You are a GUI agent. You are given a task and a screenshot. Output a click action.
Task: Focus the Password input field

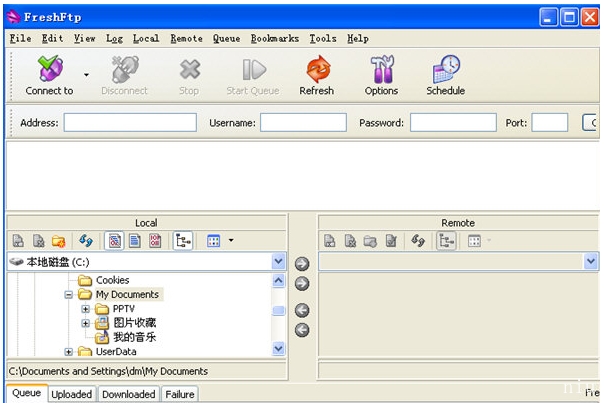coord(453,123)
